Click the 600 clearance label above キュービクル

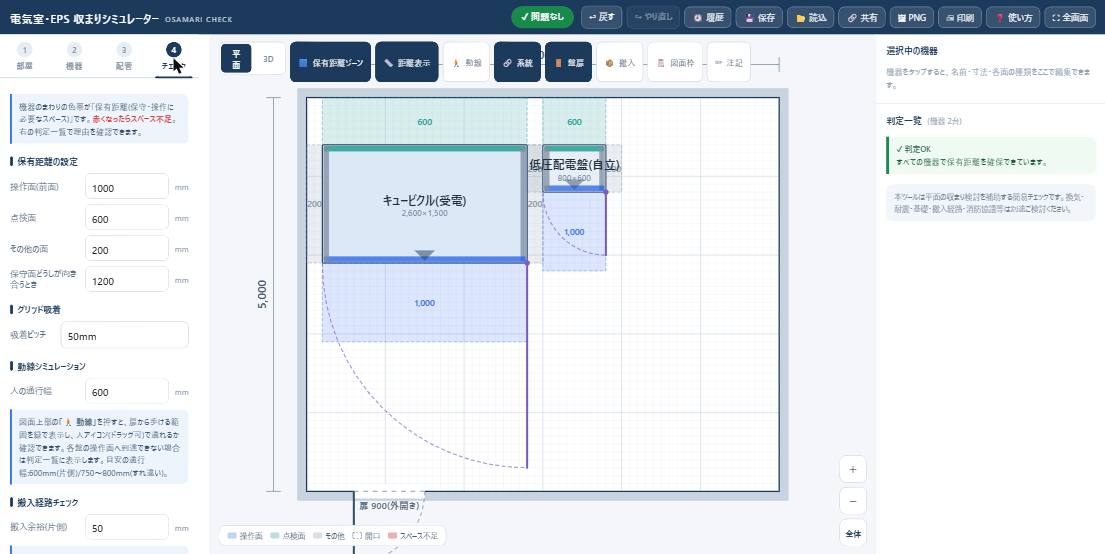tap(424, 122)
